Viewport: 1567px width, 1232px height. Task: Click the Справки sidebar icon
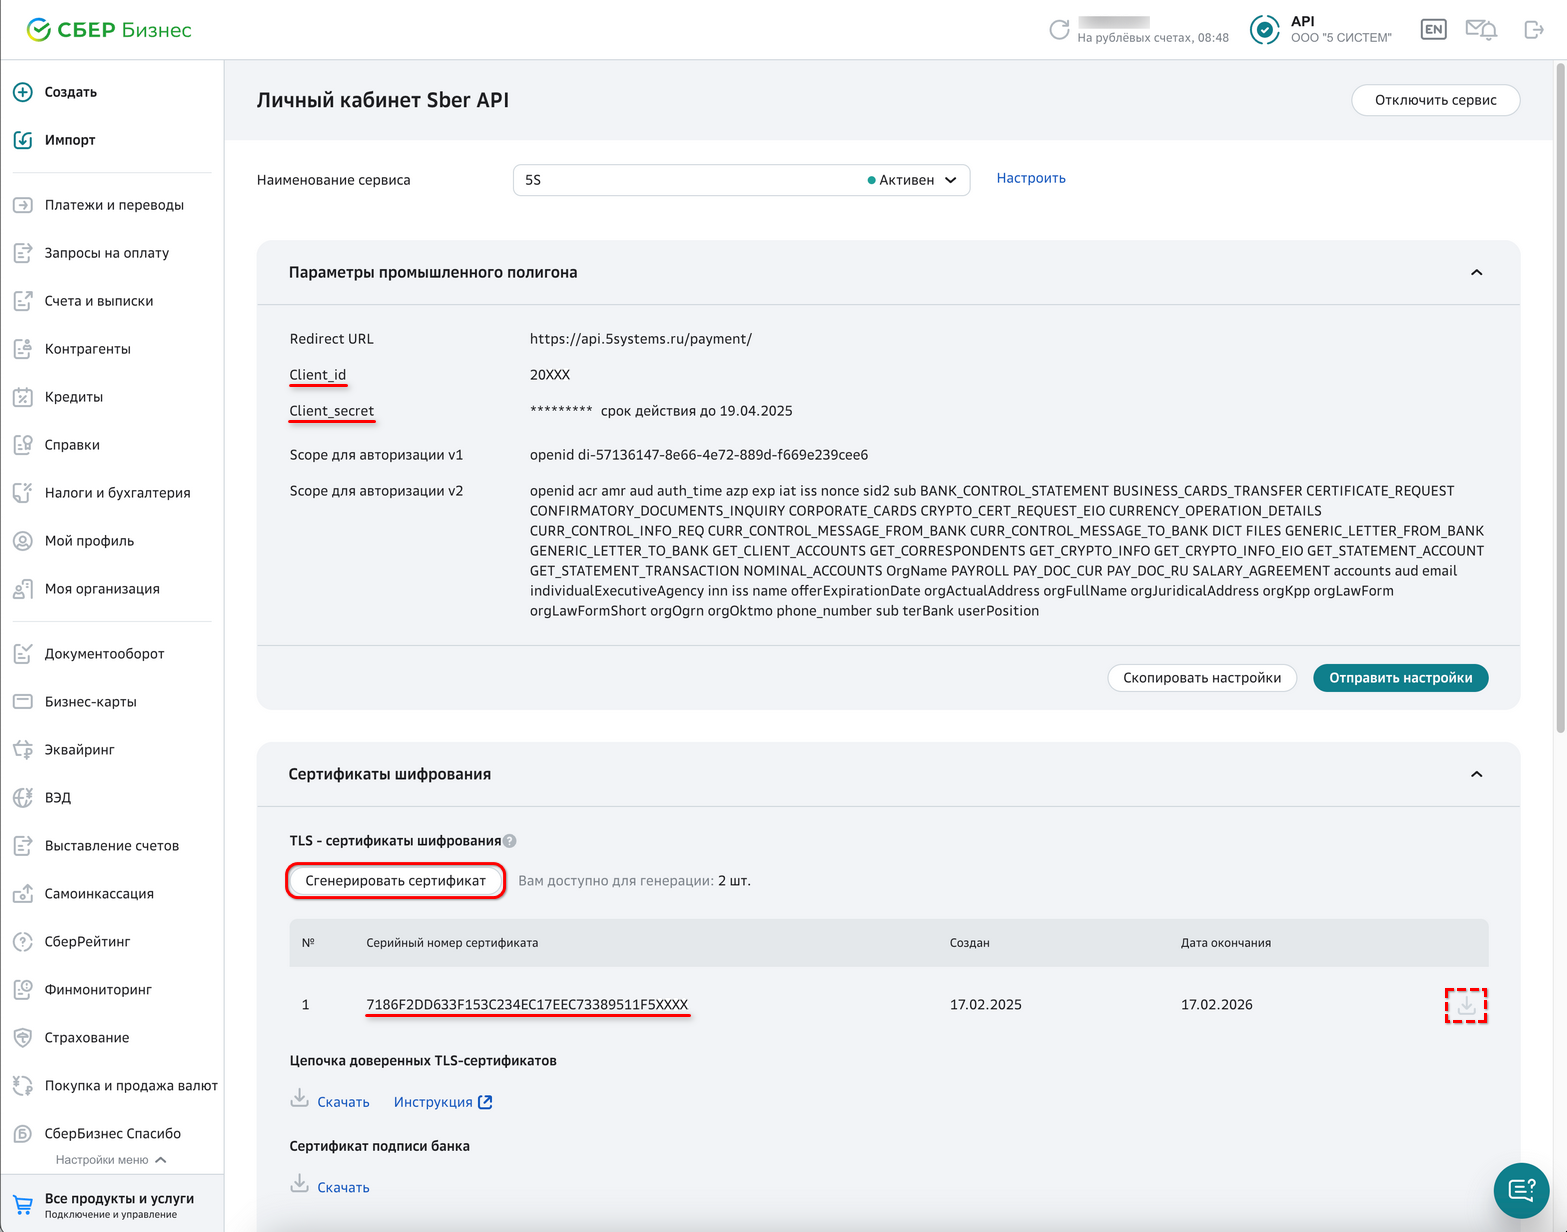23,445
